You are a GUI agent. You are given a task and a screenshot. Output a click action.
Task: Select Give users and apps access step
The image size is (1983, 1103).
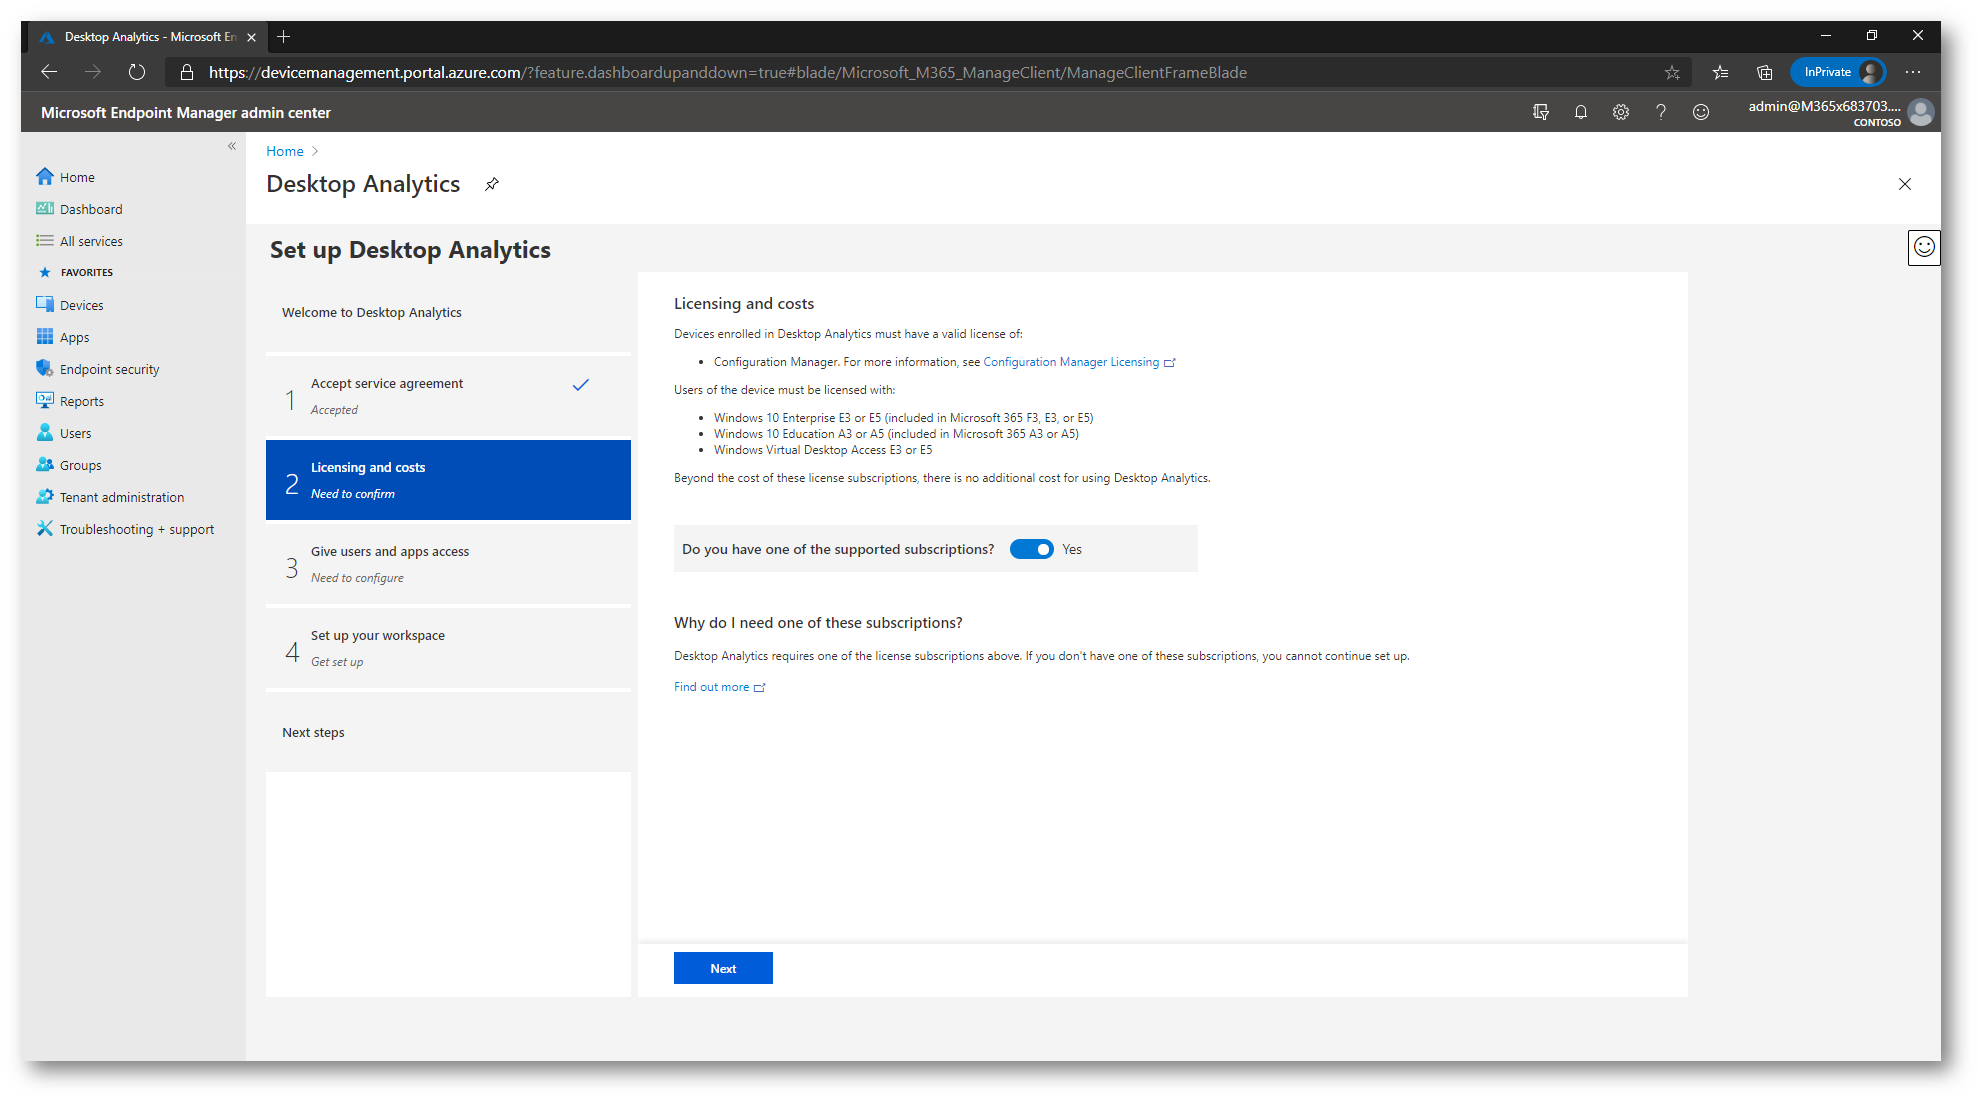point(448,564)
